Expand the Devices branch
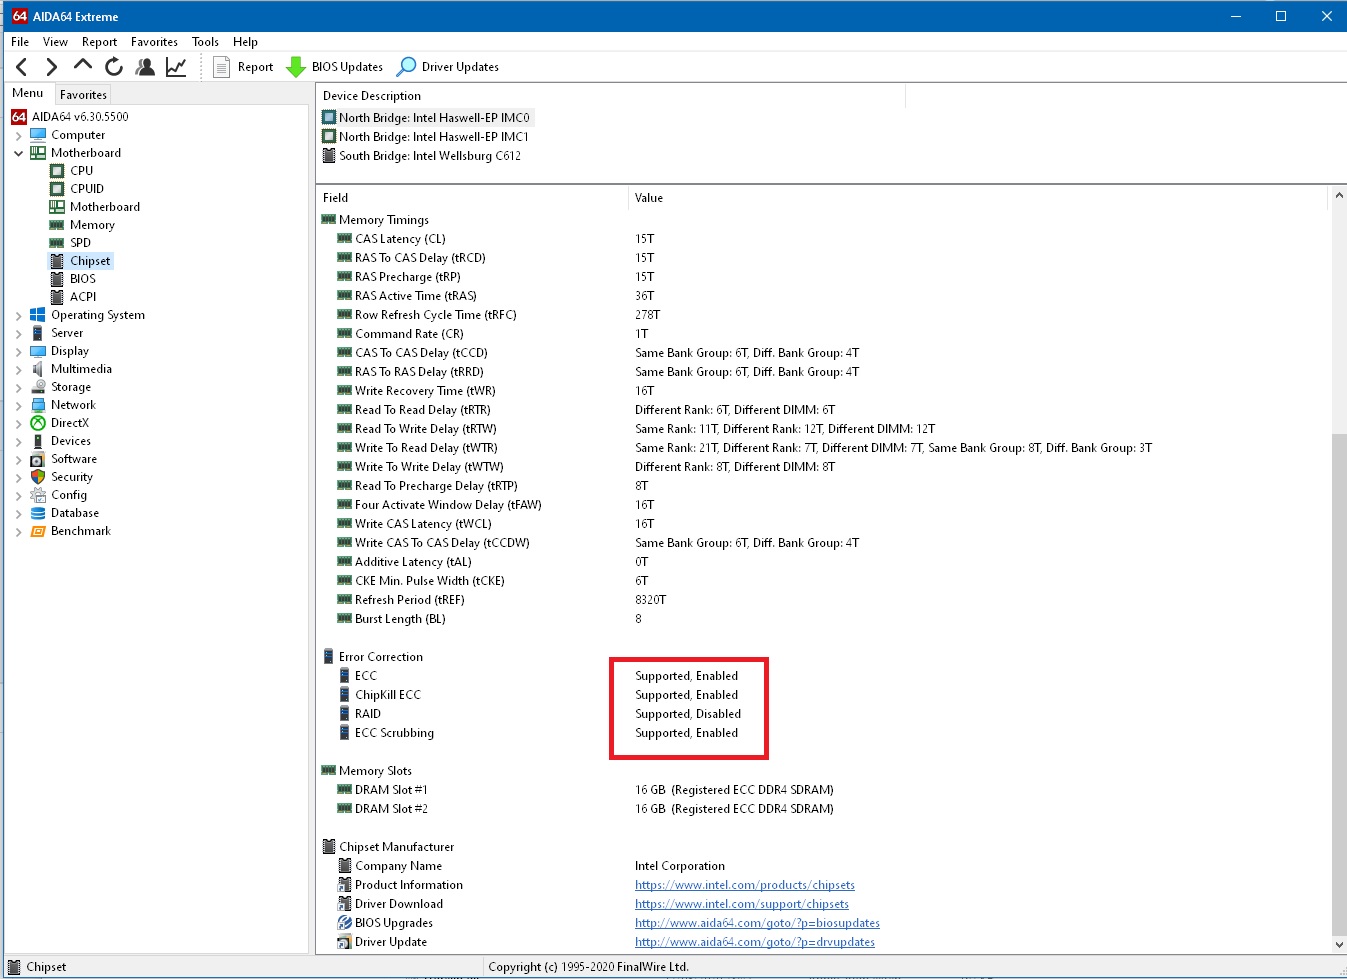 click(18, 441)
